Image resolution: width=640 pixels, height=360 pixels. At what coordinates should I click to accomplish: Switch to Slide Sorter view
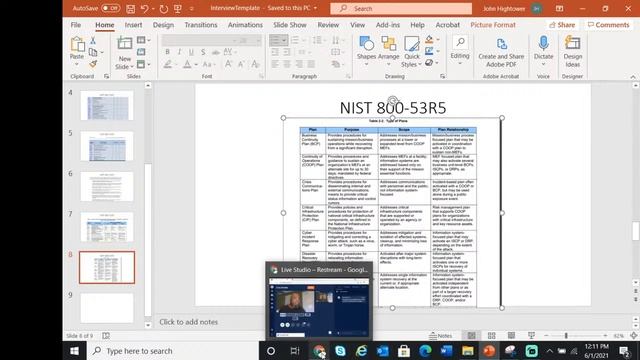[x=491, y=336]
